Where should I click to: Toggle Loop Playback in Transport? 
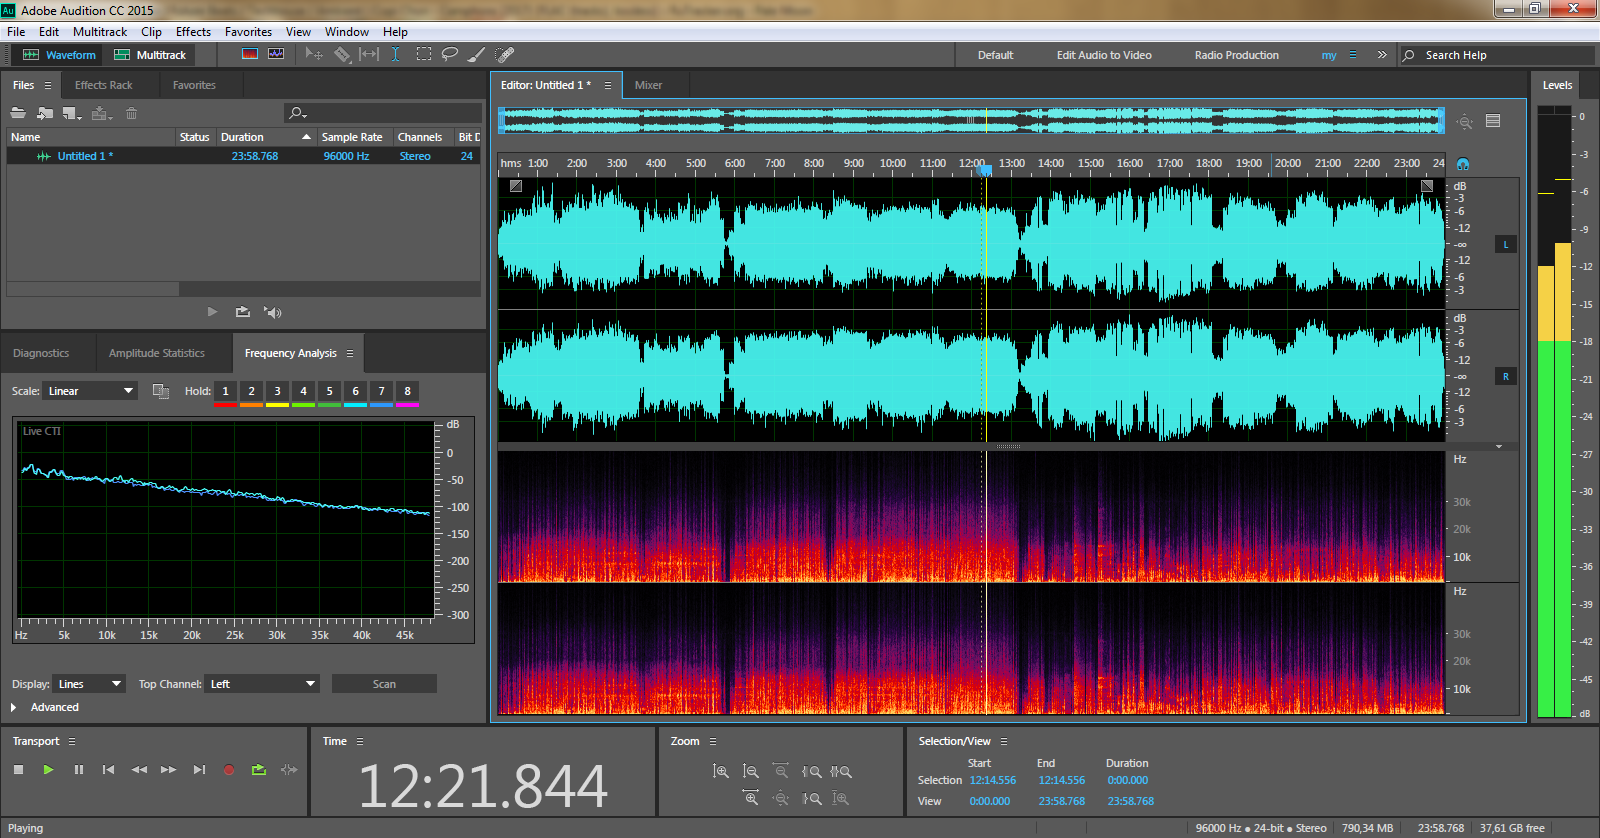click(259, 769)
